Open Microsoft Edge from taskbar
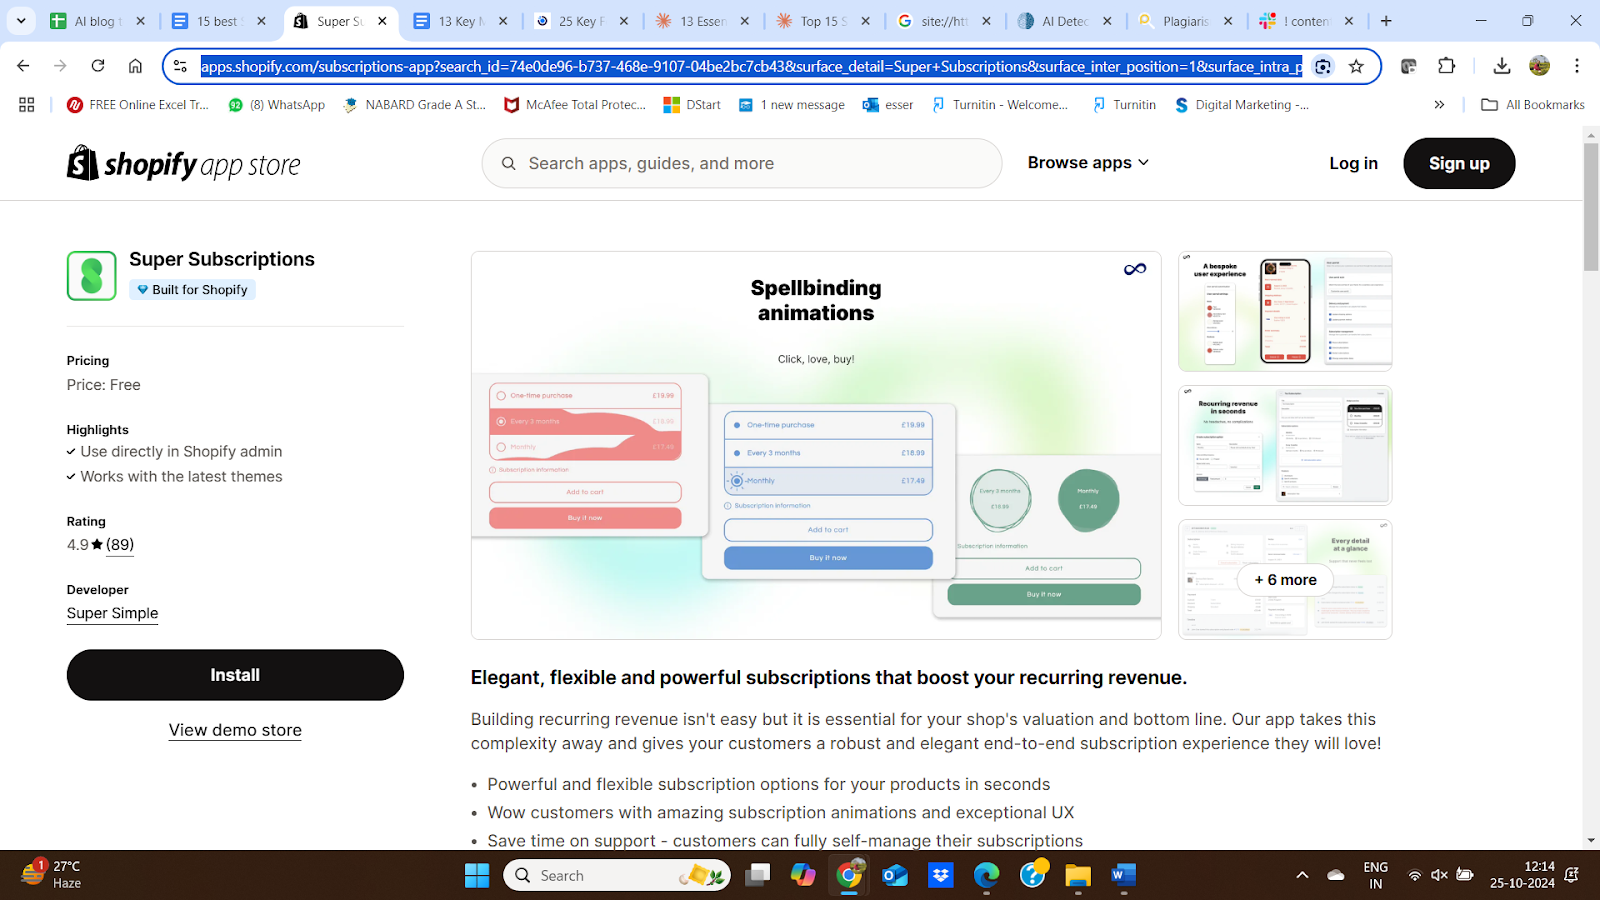Image resolution: width=1600 pixels, height=900 pixels. tap(987, 875)
